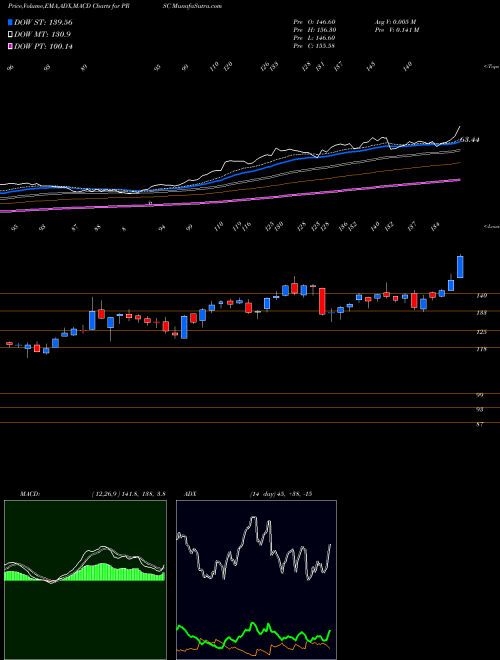500x660 pixels.
Task: Click the 'ADX' panel heading
Action: point(191,494)
